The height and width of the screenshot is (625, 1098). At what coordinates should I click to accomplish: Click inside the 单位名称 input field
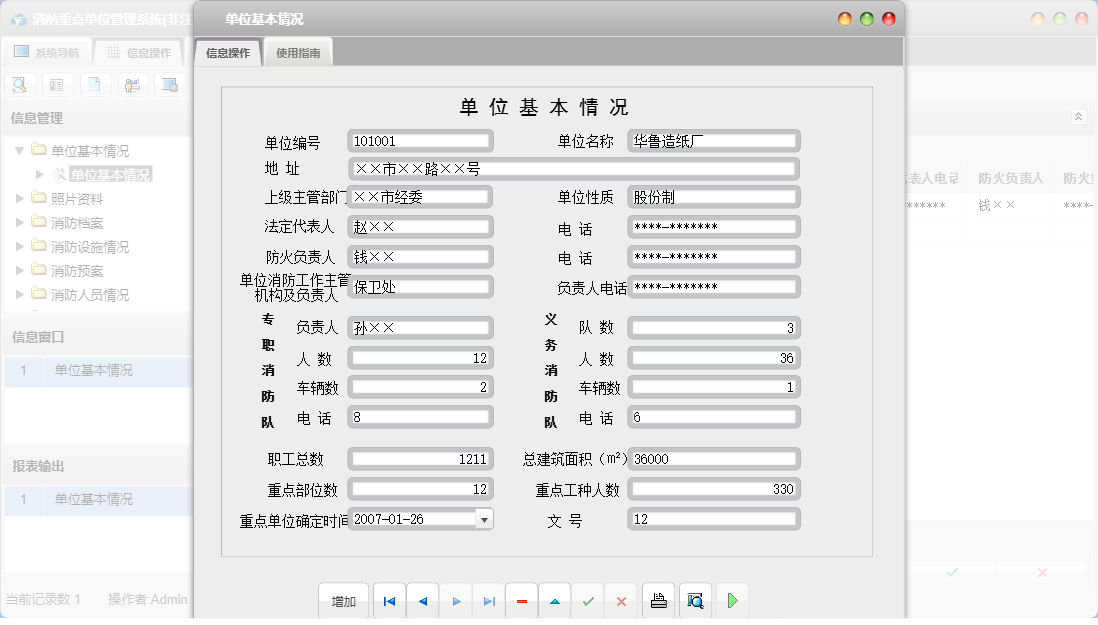[x=713, y=140]
